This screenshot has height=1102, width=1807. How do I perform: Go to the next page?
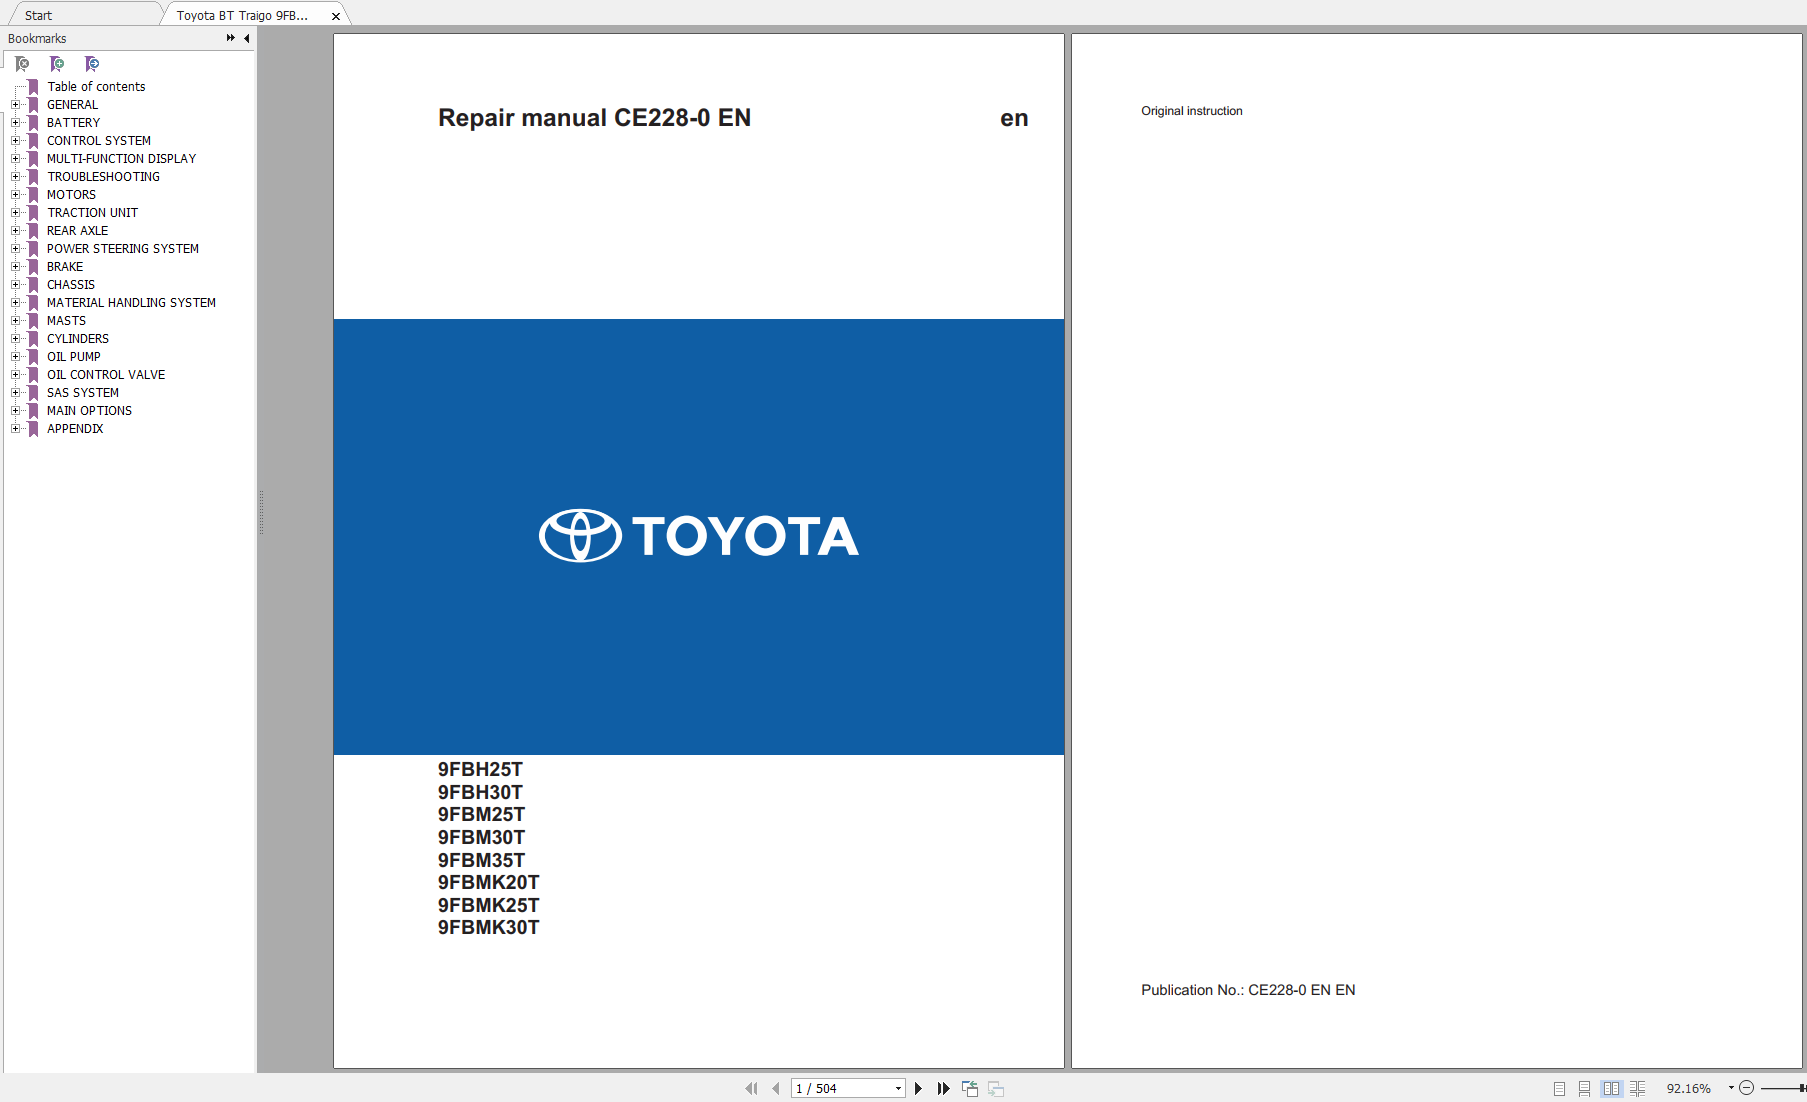point(918,1088)
